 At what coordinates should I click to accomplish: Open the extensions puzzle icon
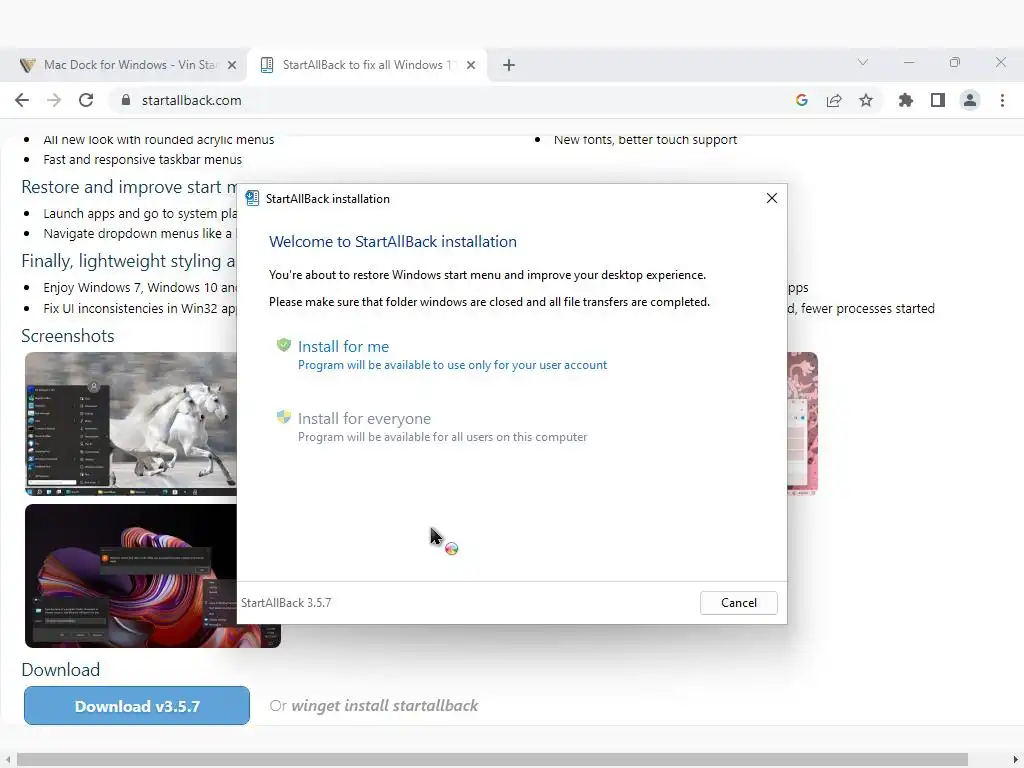click(x=906, y=100)
